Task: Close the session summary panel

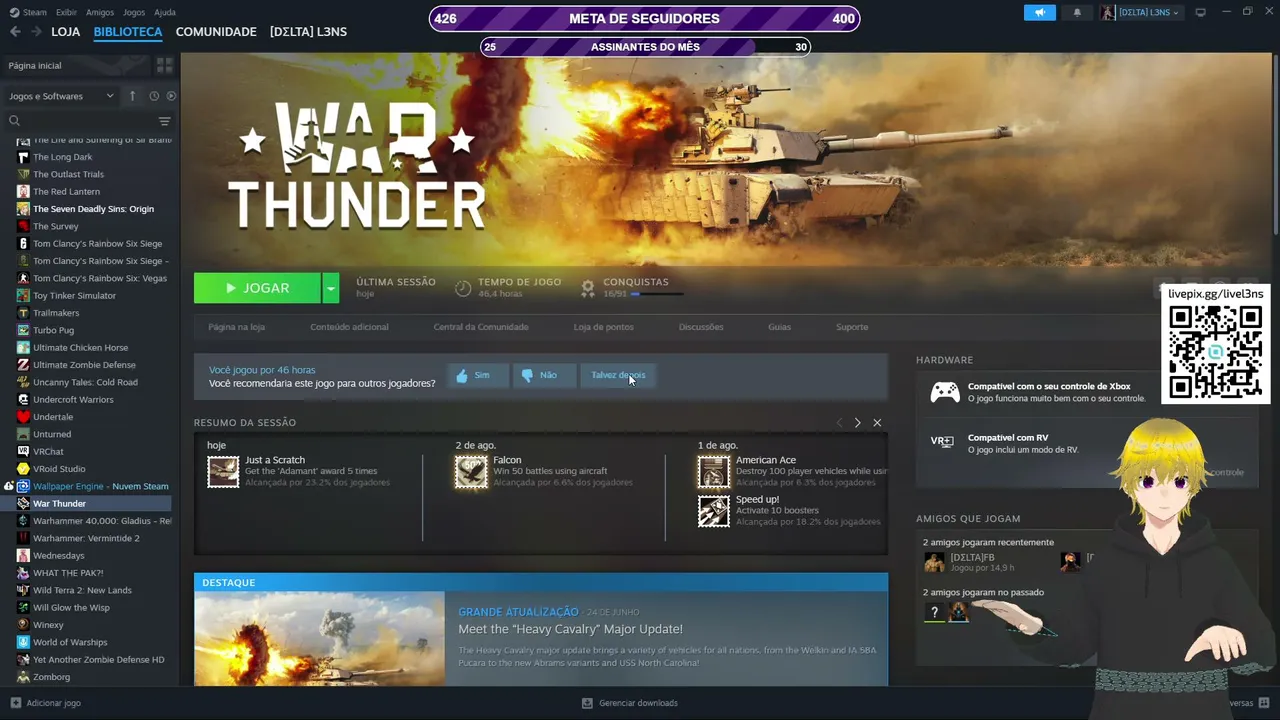Action: (x=877, y=423)
